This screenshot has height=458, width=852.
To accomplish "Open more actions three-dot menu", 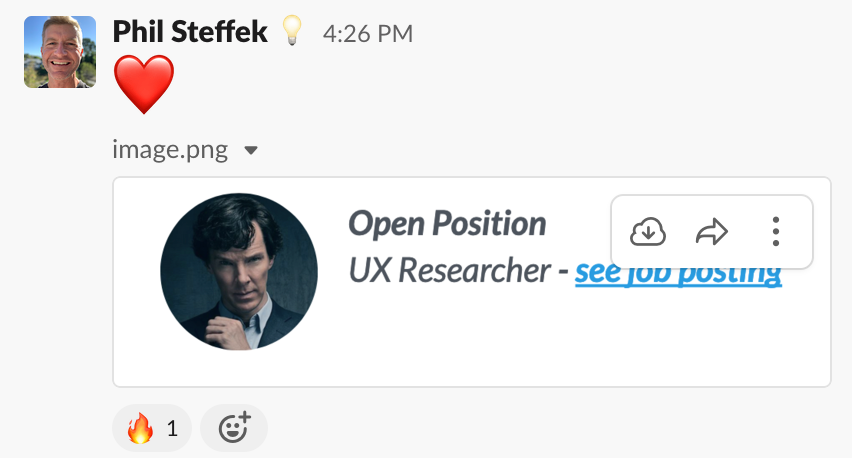I will point(776,232).
